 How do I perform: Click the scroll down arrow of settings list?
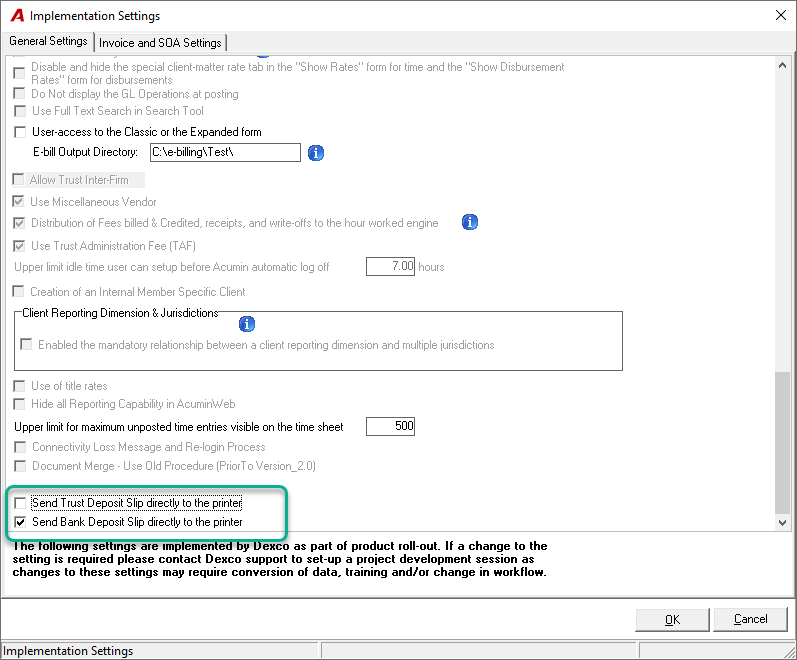coord(782,522)
